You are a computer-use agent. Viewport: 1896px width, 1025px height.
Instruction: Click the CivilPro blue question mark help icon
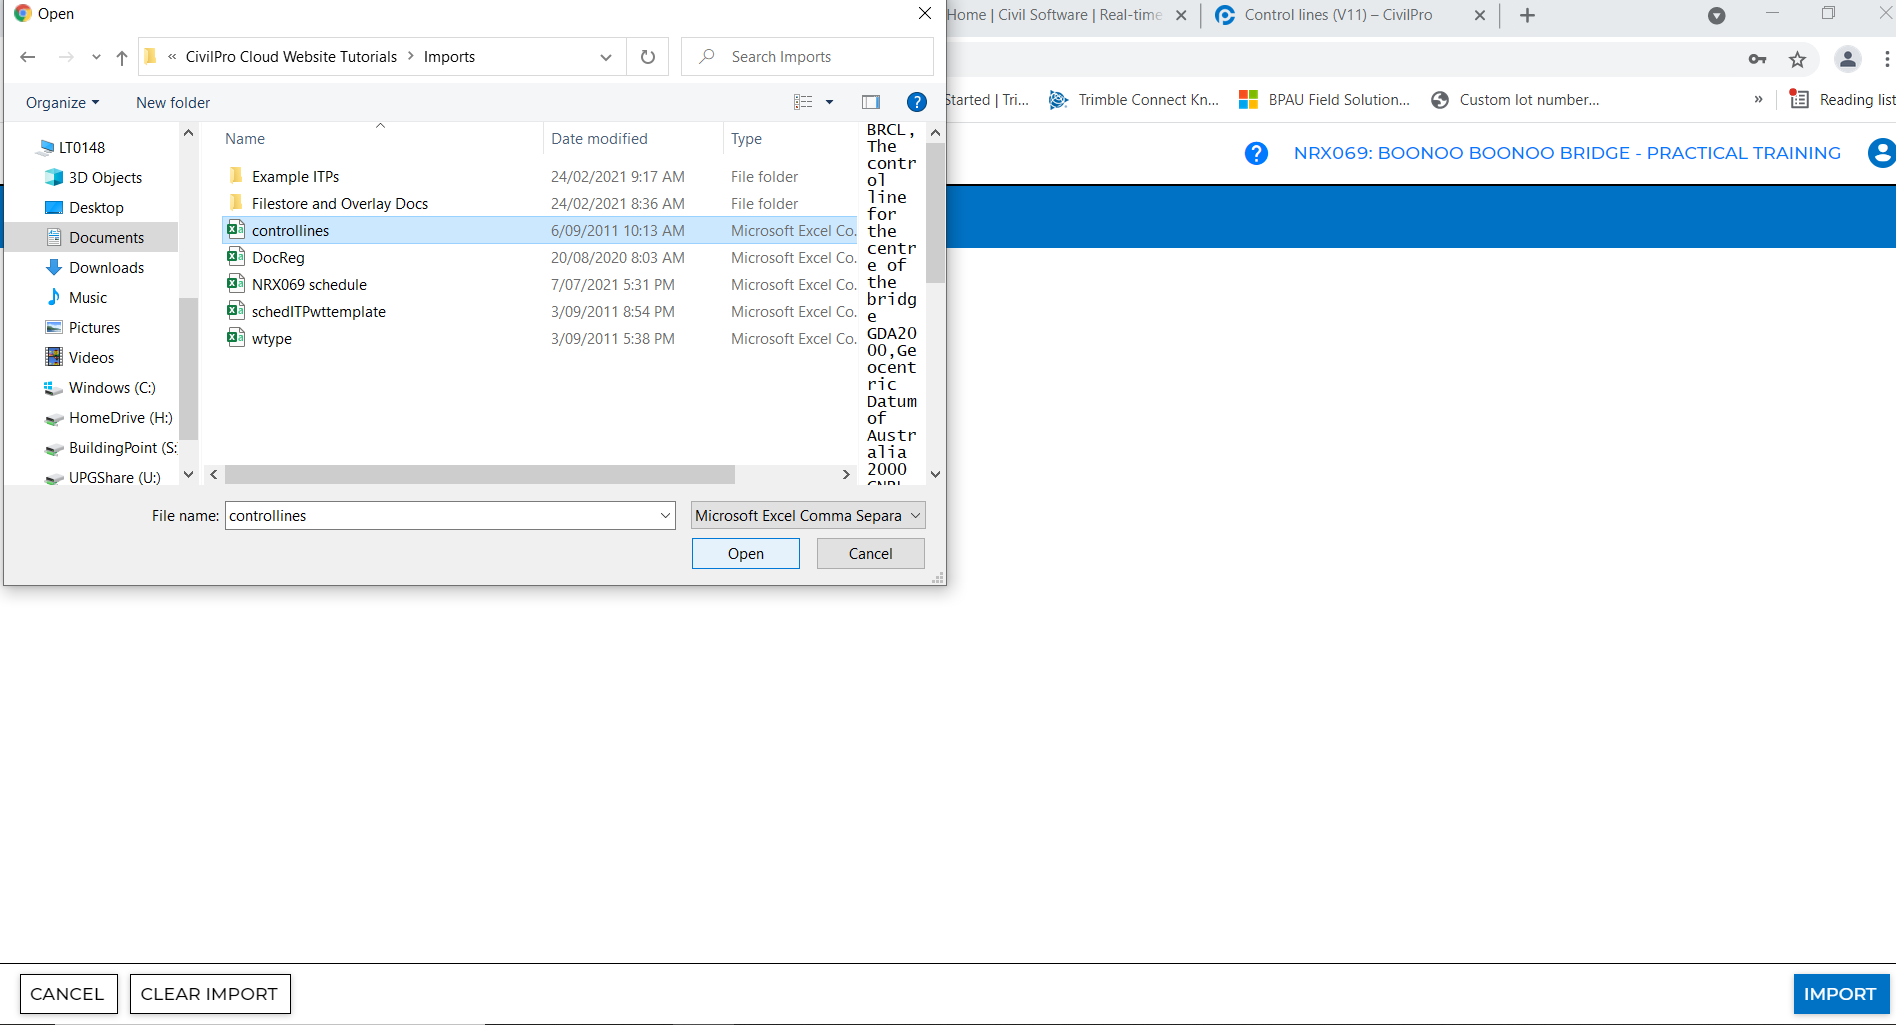pyautogui.click(x=1256, y=153)
